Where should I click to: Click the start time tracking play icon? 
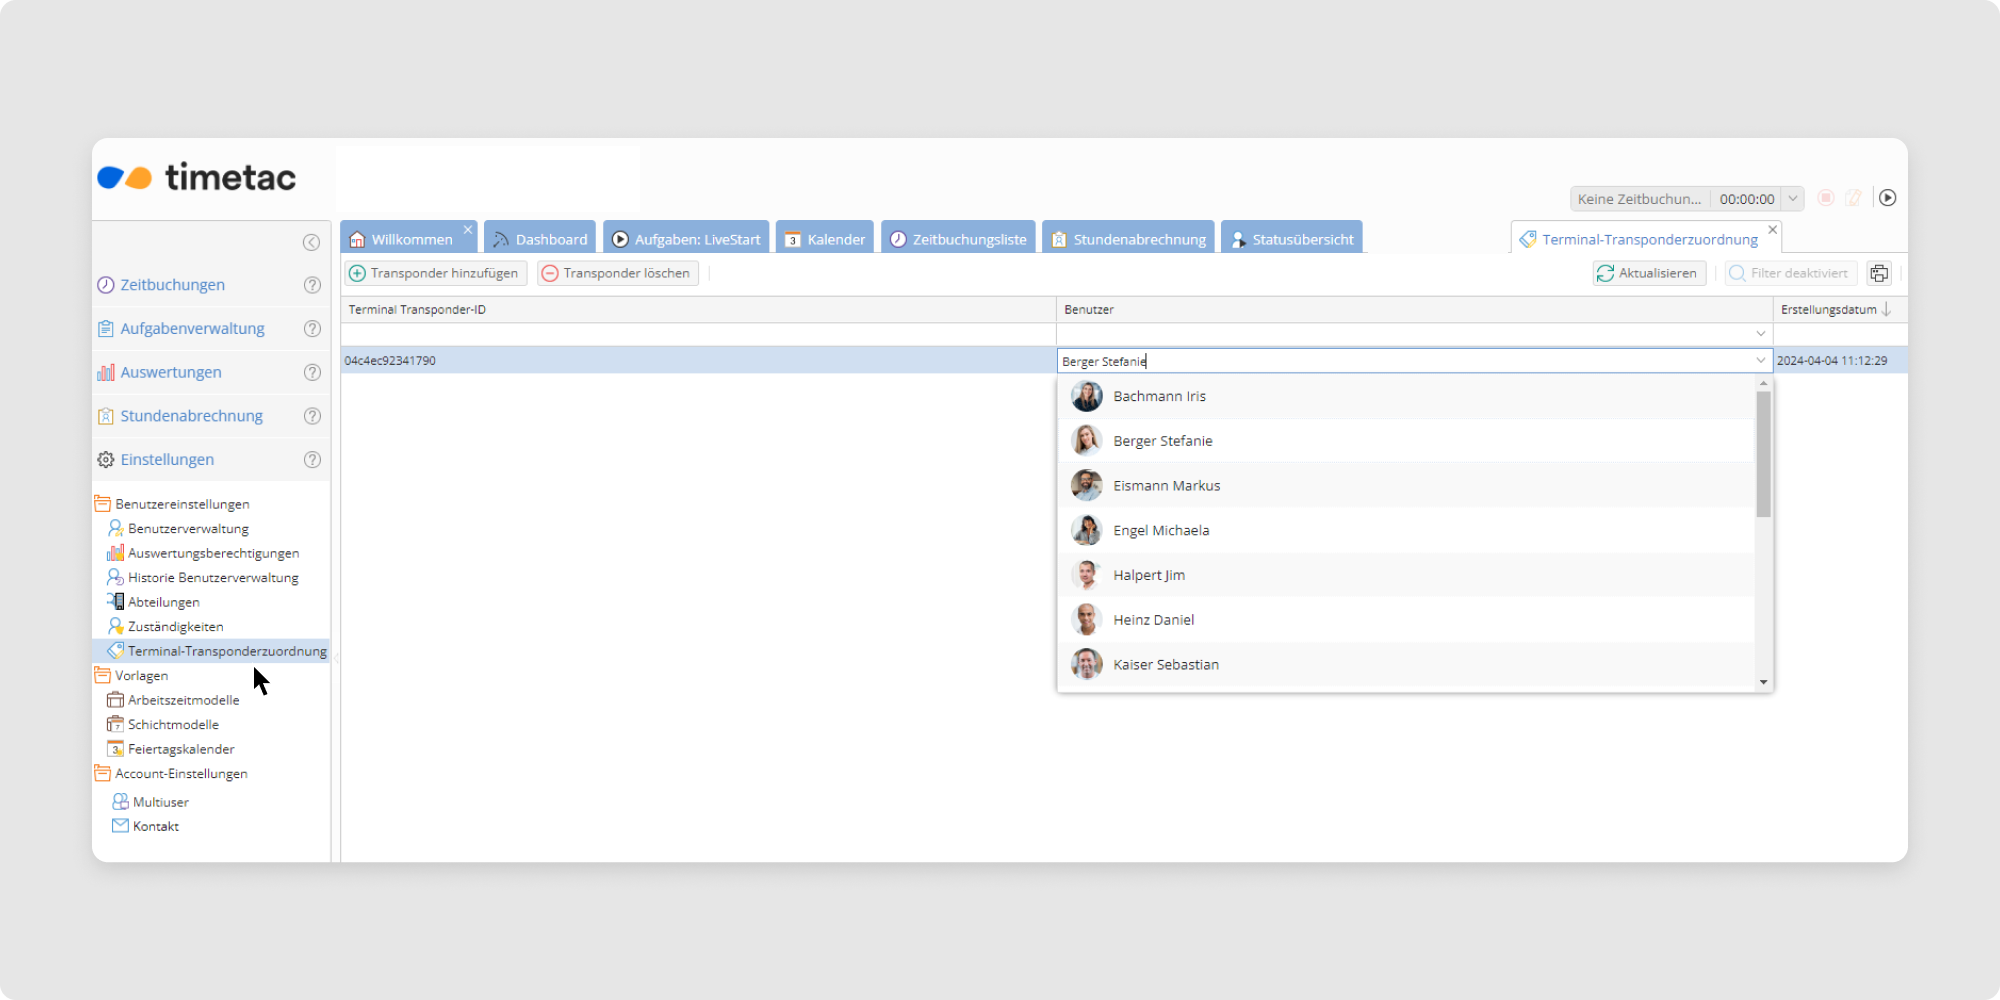click(1887, 198)
